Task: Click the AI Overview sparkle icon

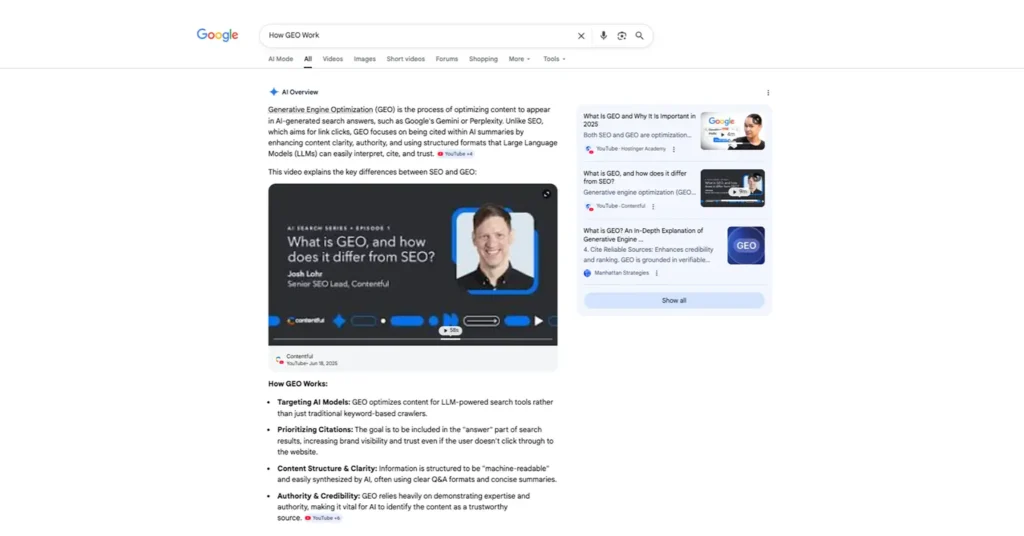Action: [x=274, y=92]
